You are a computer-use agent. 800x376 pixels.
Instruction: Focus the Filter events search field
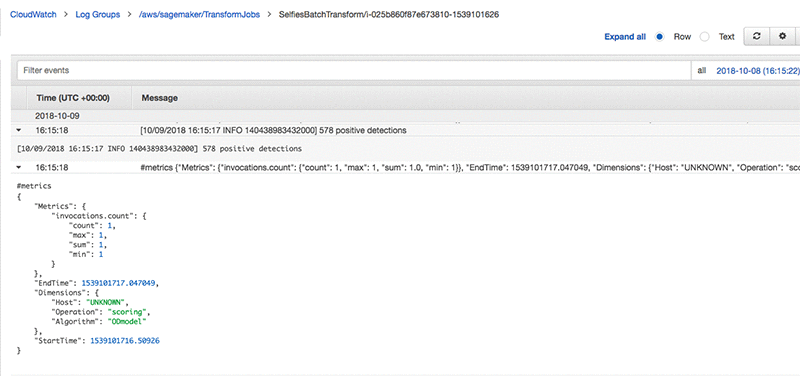pyautogui.click(x=354, y=70)
